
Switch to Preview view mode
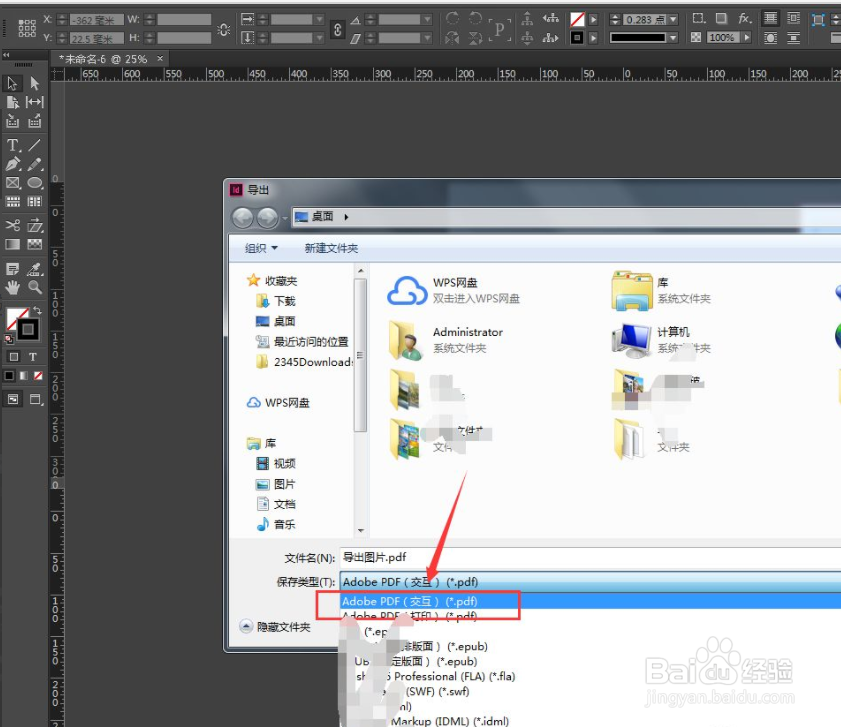tap(36, 399)
